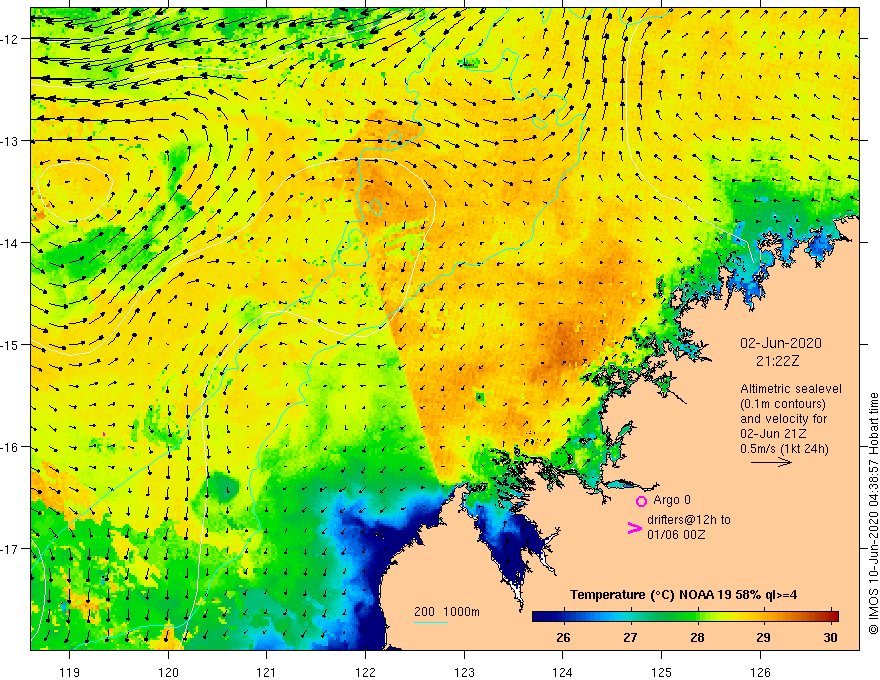Click the -17 latitude axis label

coord(11,549)
